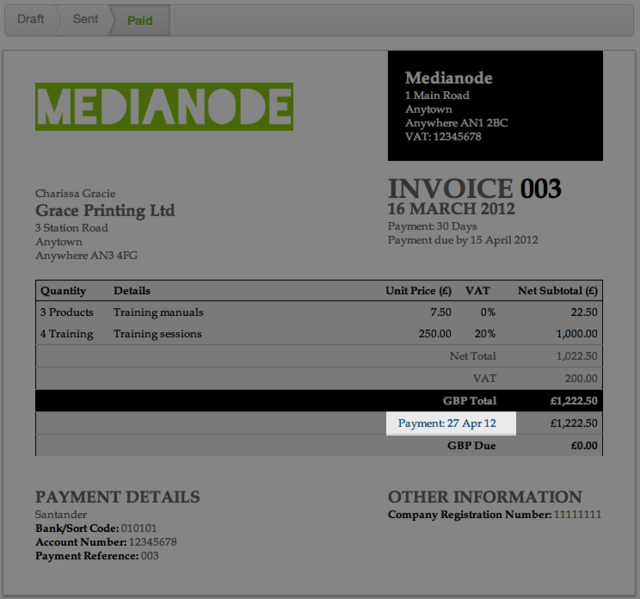Image resolution: width=640 pixels, height=599 pixels.
Task: Click the INVOICE 003 heading
Action: coord(474,188)
